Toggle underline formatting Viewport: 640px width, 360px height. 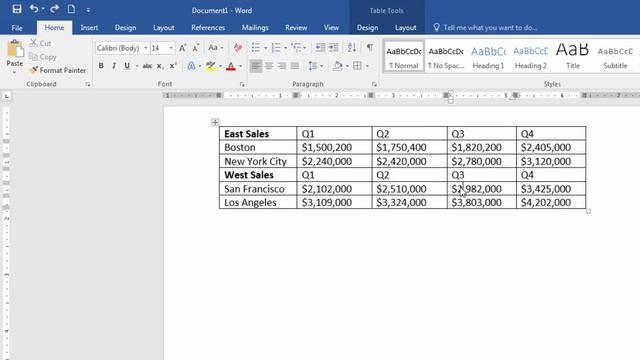coord(127,66)
